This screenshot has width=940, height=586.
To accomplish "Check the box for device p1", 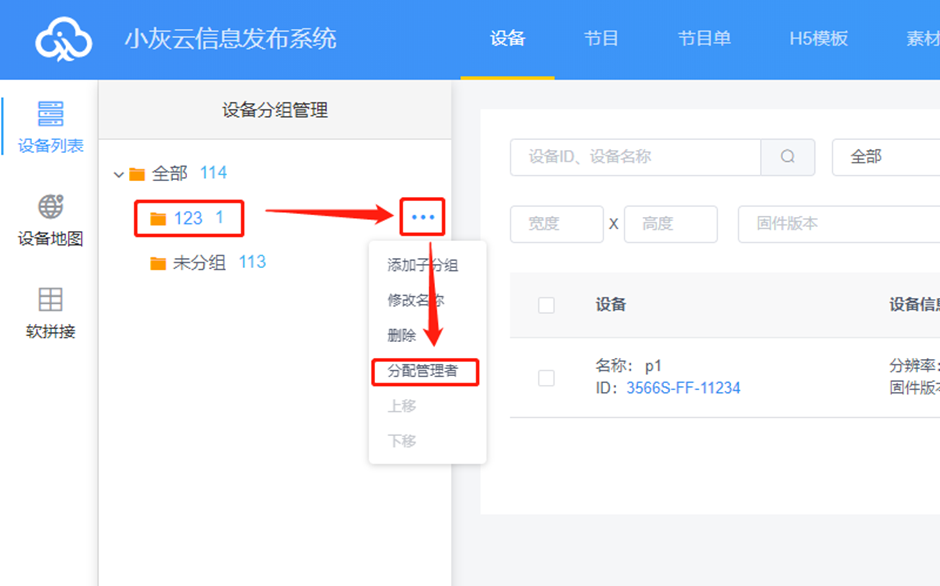I will pos(546,377).
